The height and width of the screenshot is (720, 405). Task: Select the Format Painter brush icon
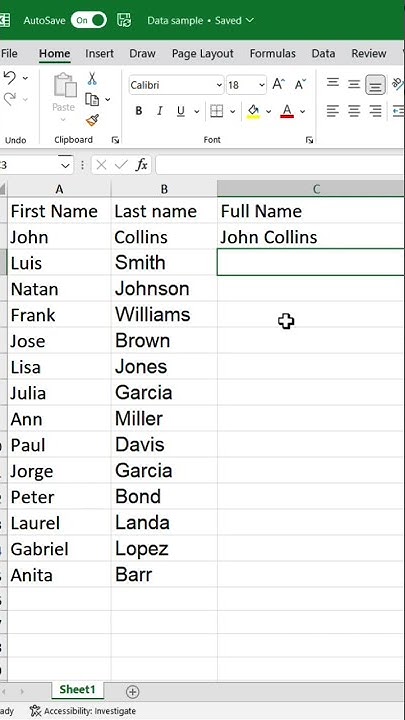92,120
